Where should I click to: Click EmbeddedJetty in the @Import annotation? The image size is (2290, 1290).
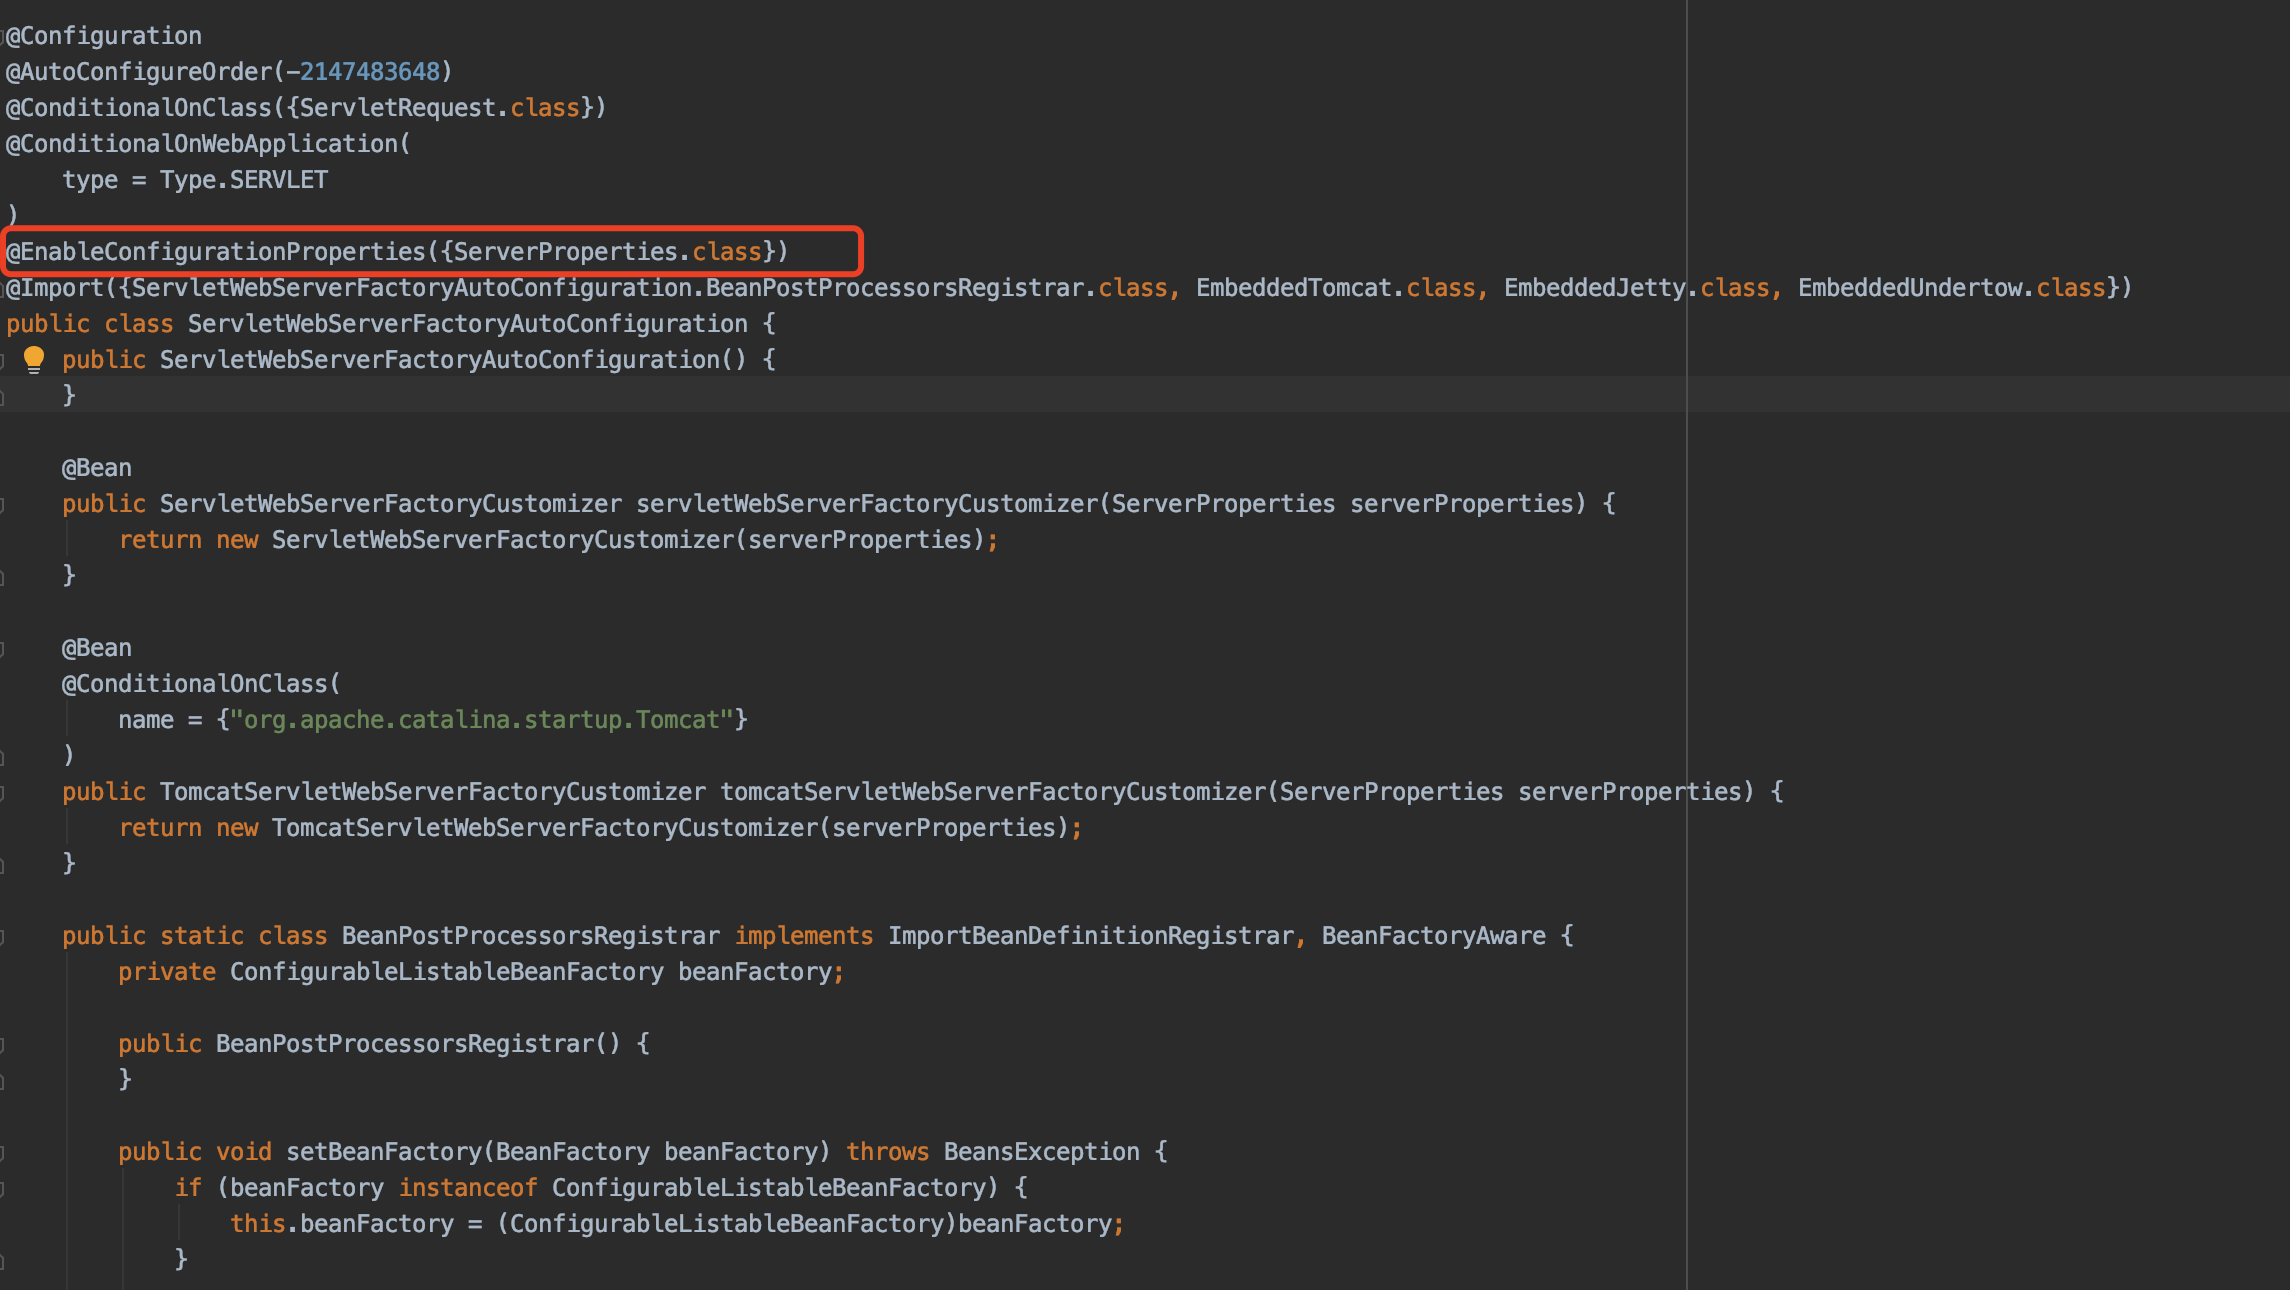[x=1594, y=288]
